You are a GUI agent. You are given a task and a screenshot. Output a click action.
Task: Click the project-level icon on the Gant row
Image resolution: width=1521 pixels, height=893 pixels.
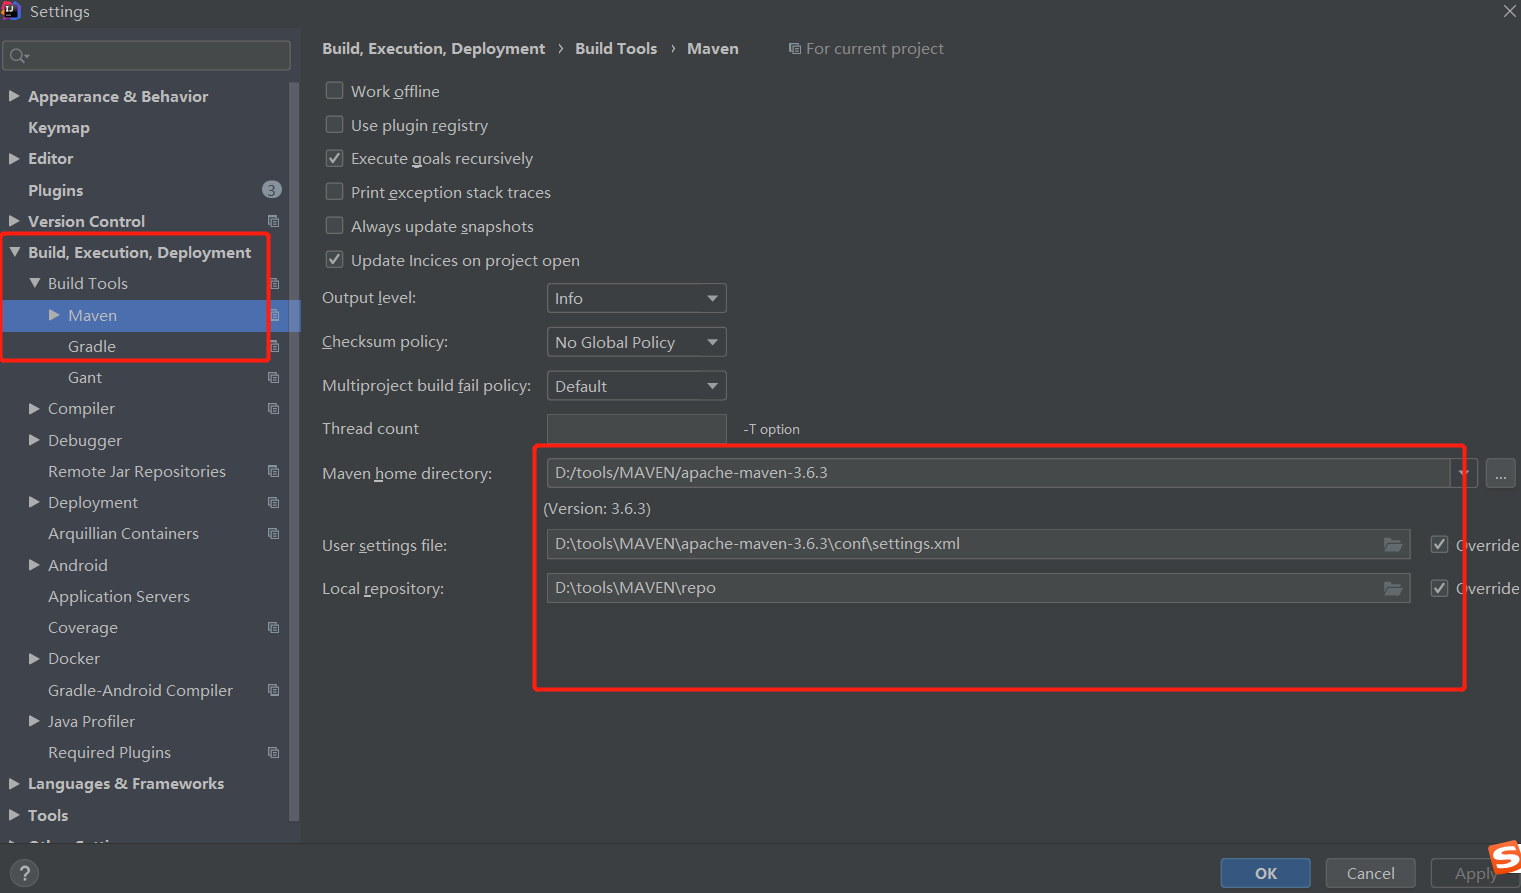tap(273, 377)
